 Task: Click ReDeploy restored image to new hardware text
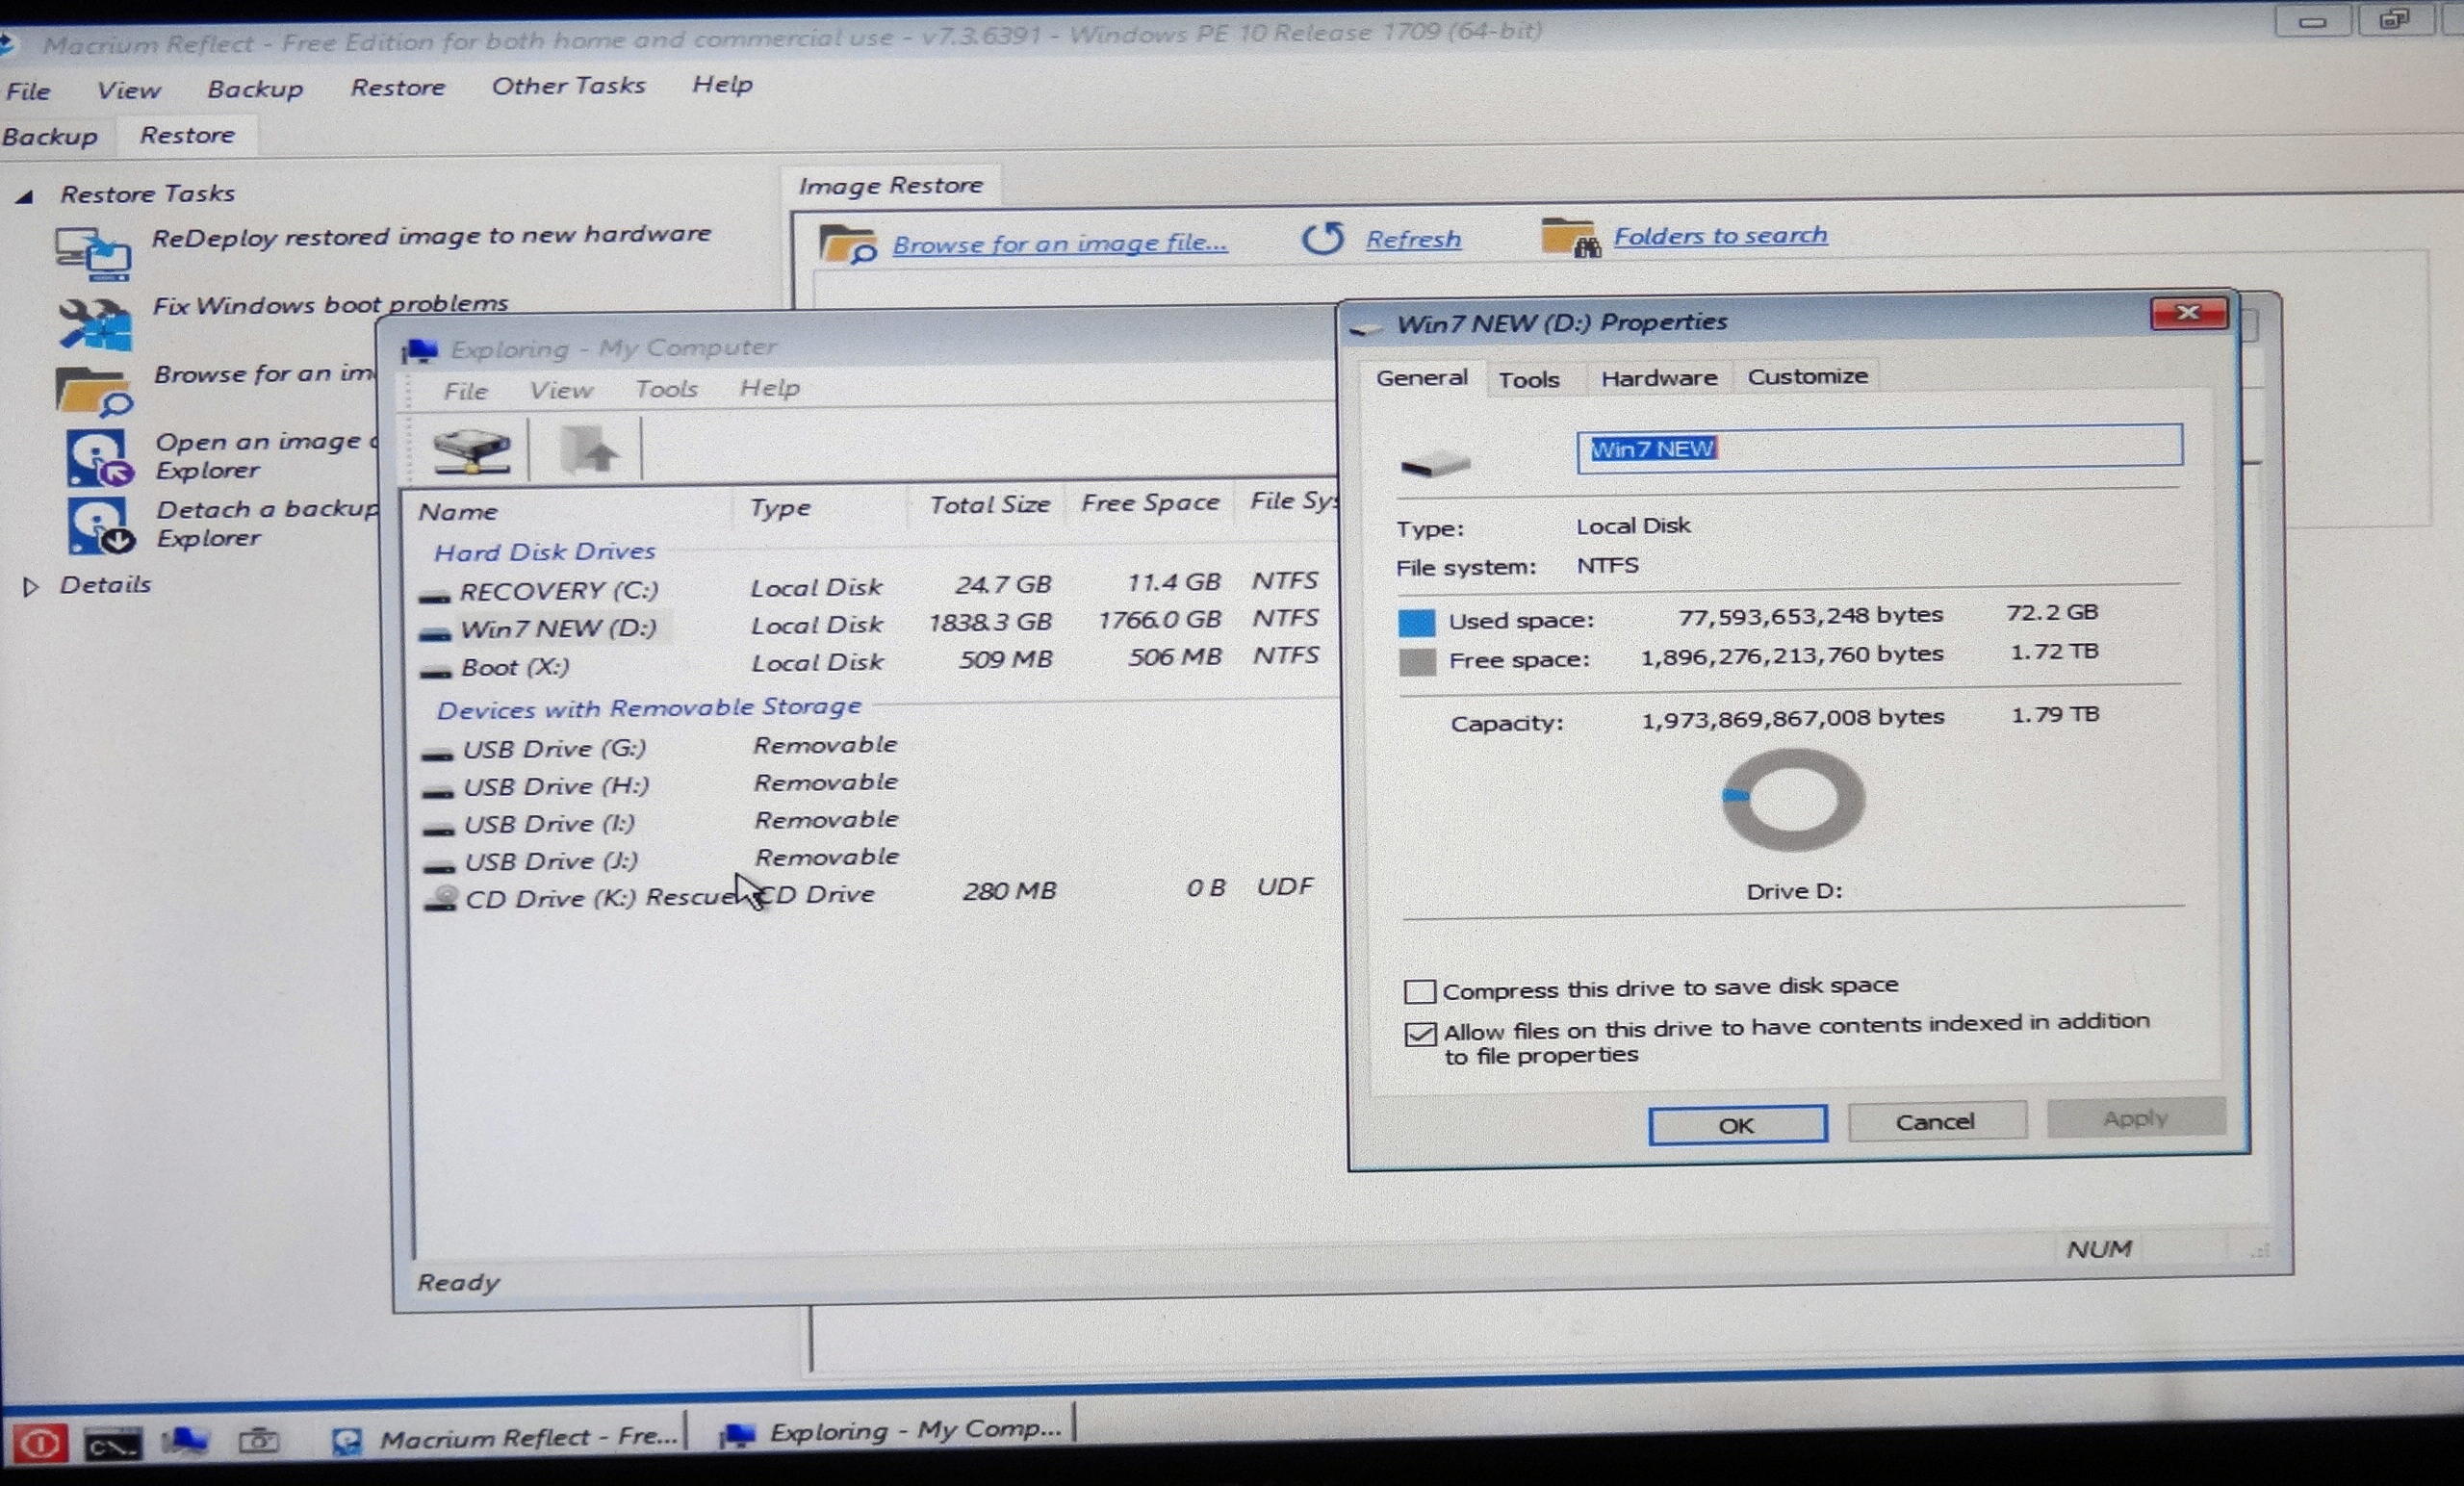point(431,235)
